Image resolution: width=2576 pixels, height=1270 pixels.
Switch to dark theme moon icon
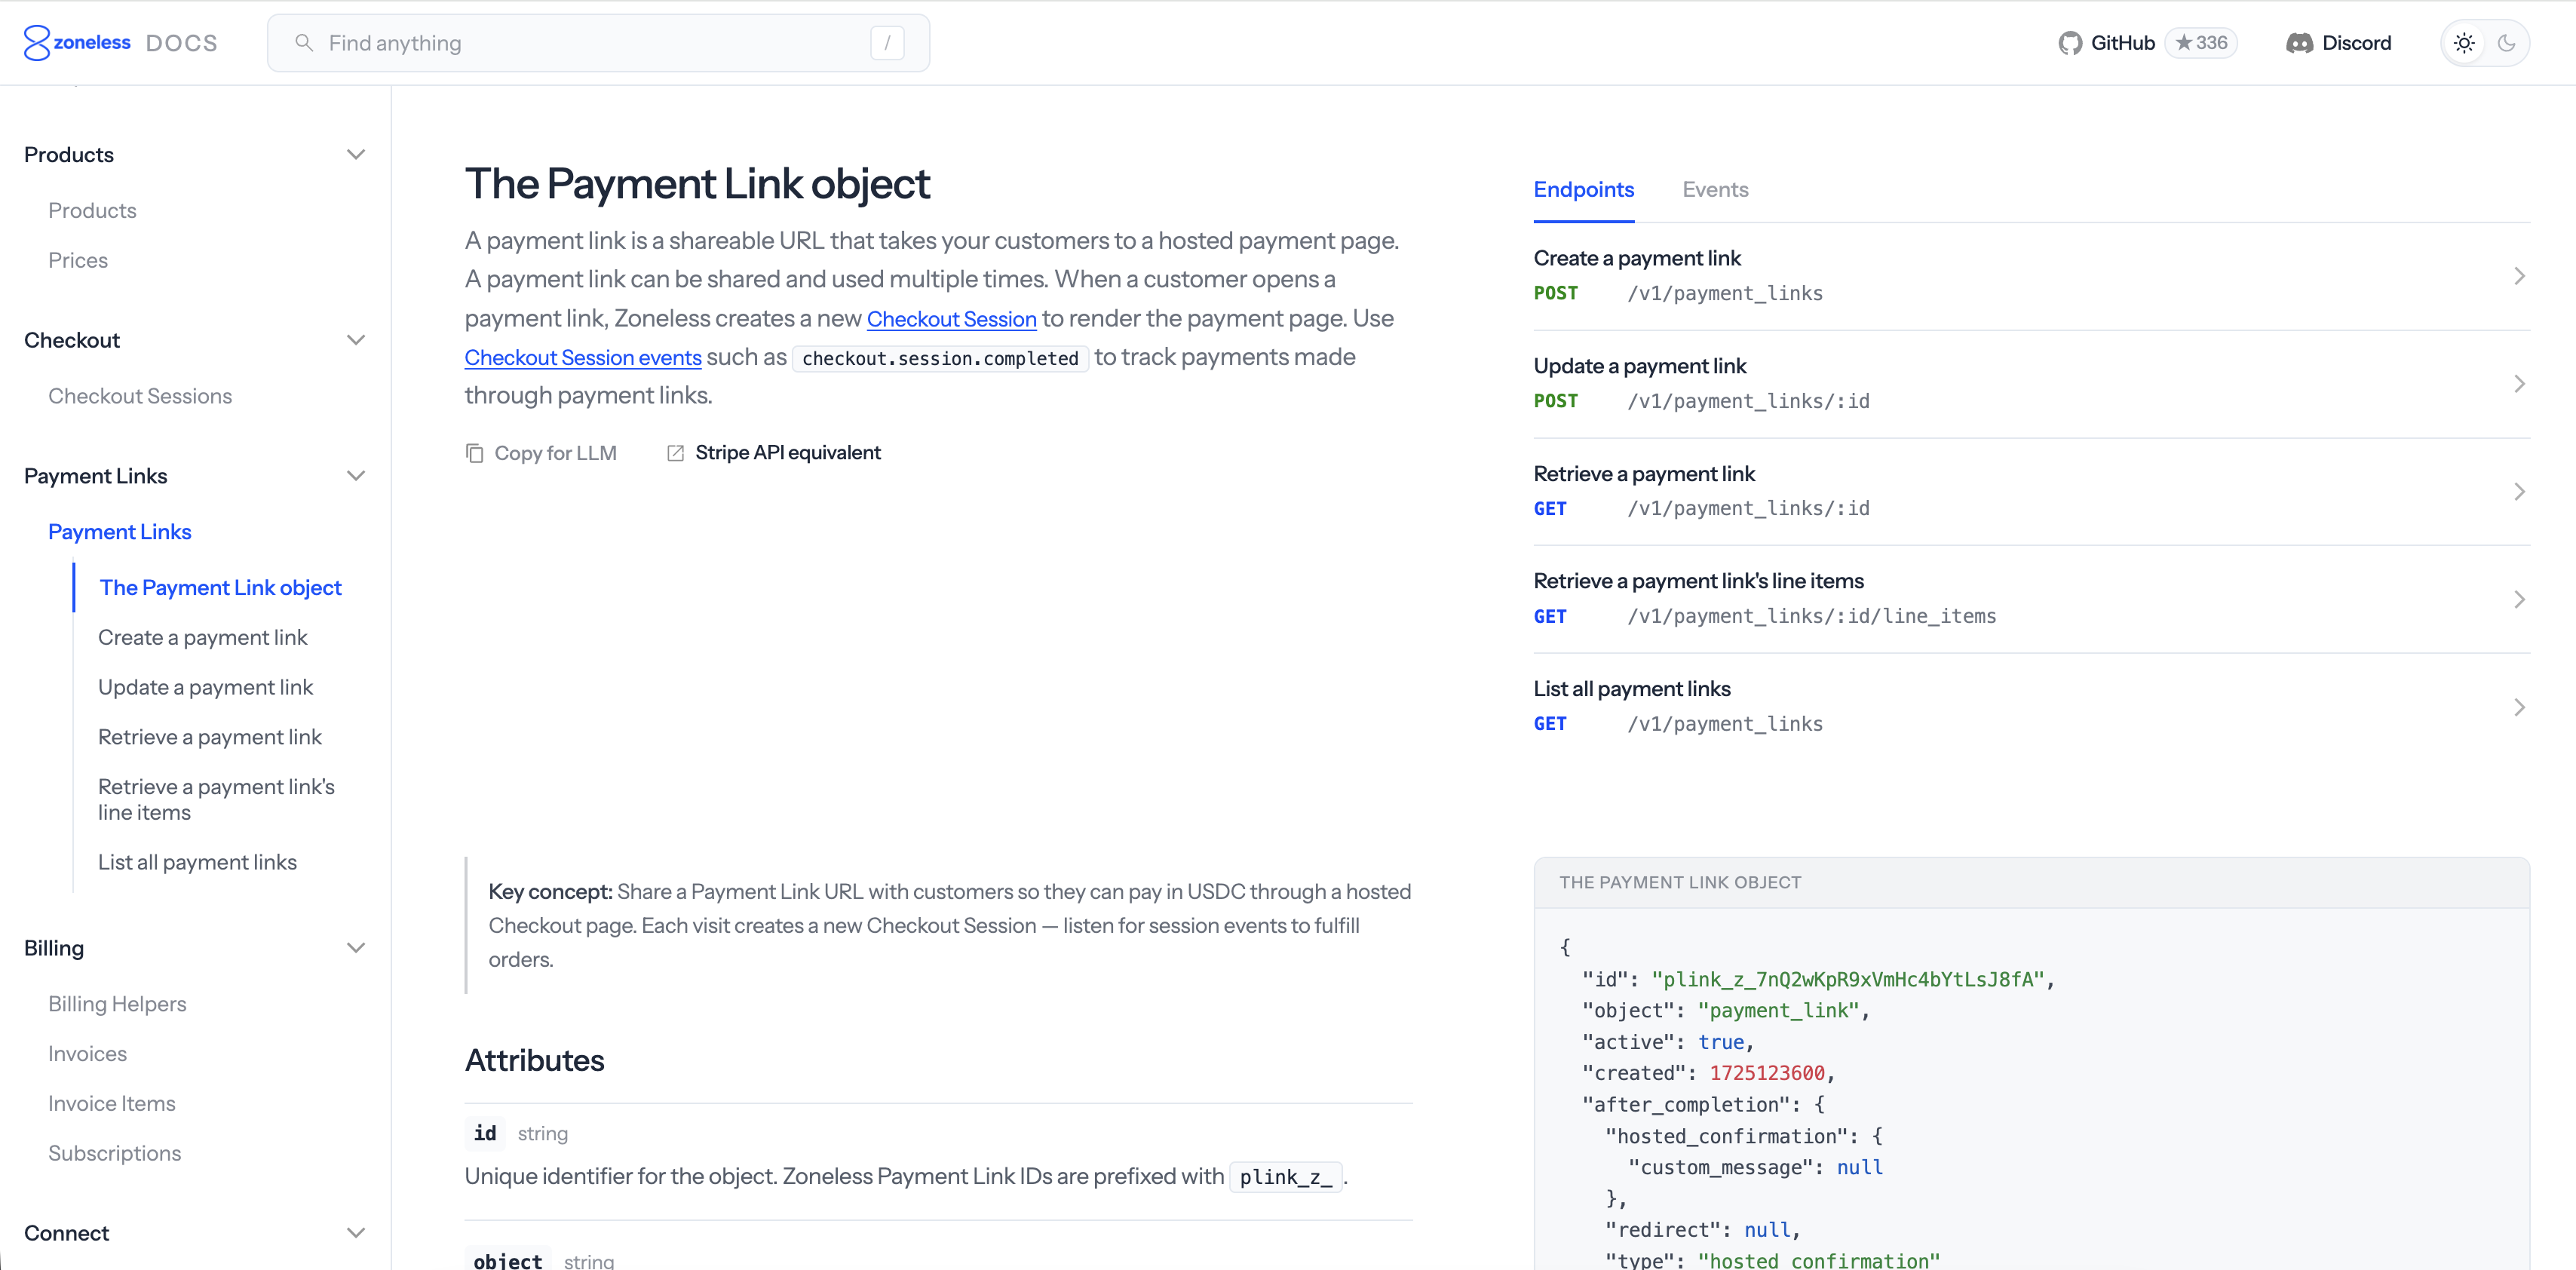(2506, 43)
